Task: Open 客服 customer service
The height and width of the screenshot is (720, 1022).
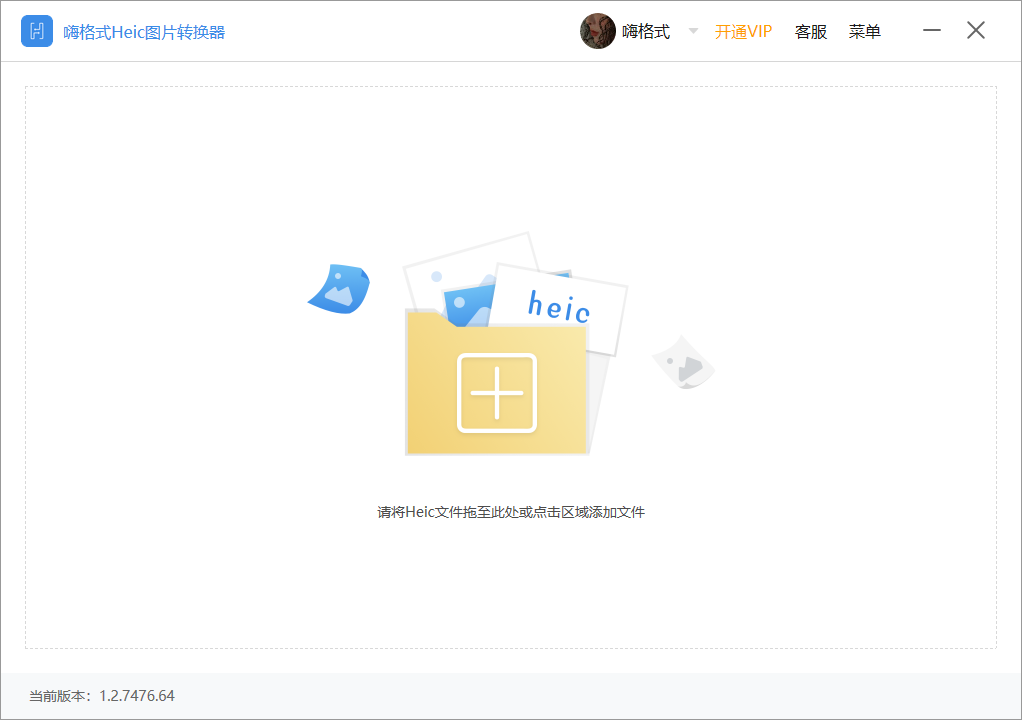Action: (811, 31)
